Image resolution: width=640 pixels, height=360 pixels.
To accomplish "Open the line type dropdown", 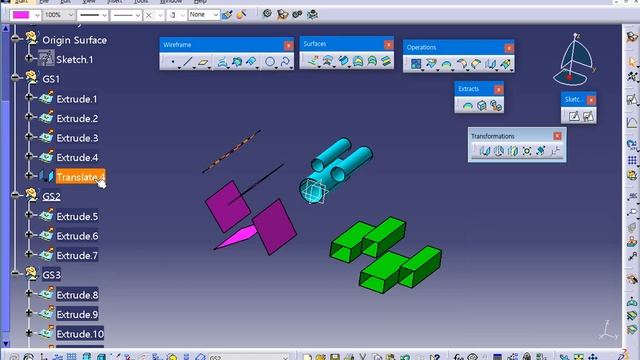I will click(138, 15).
